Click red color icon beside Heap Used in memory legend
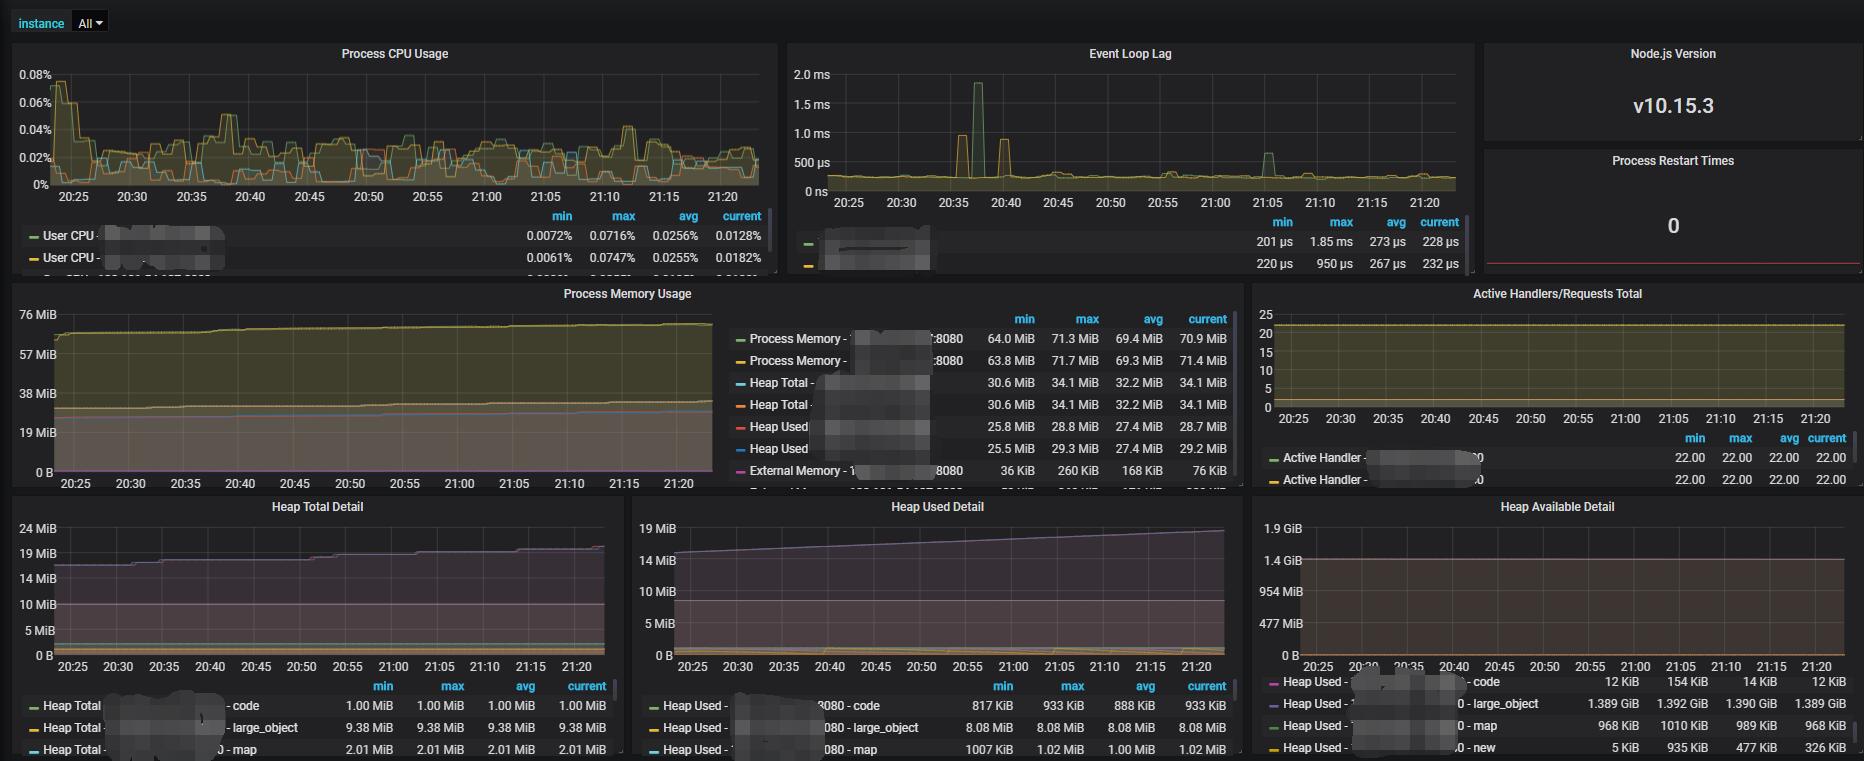This screenshot has width=1864, height=761. pos(740,428)
